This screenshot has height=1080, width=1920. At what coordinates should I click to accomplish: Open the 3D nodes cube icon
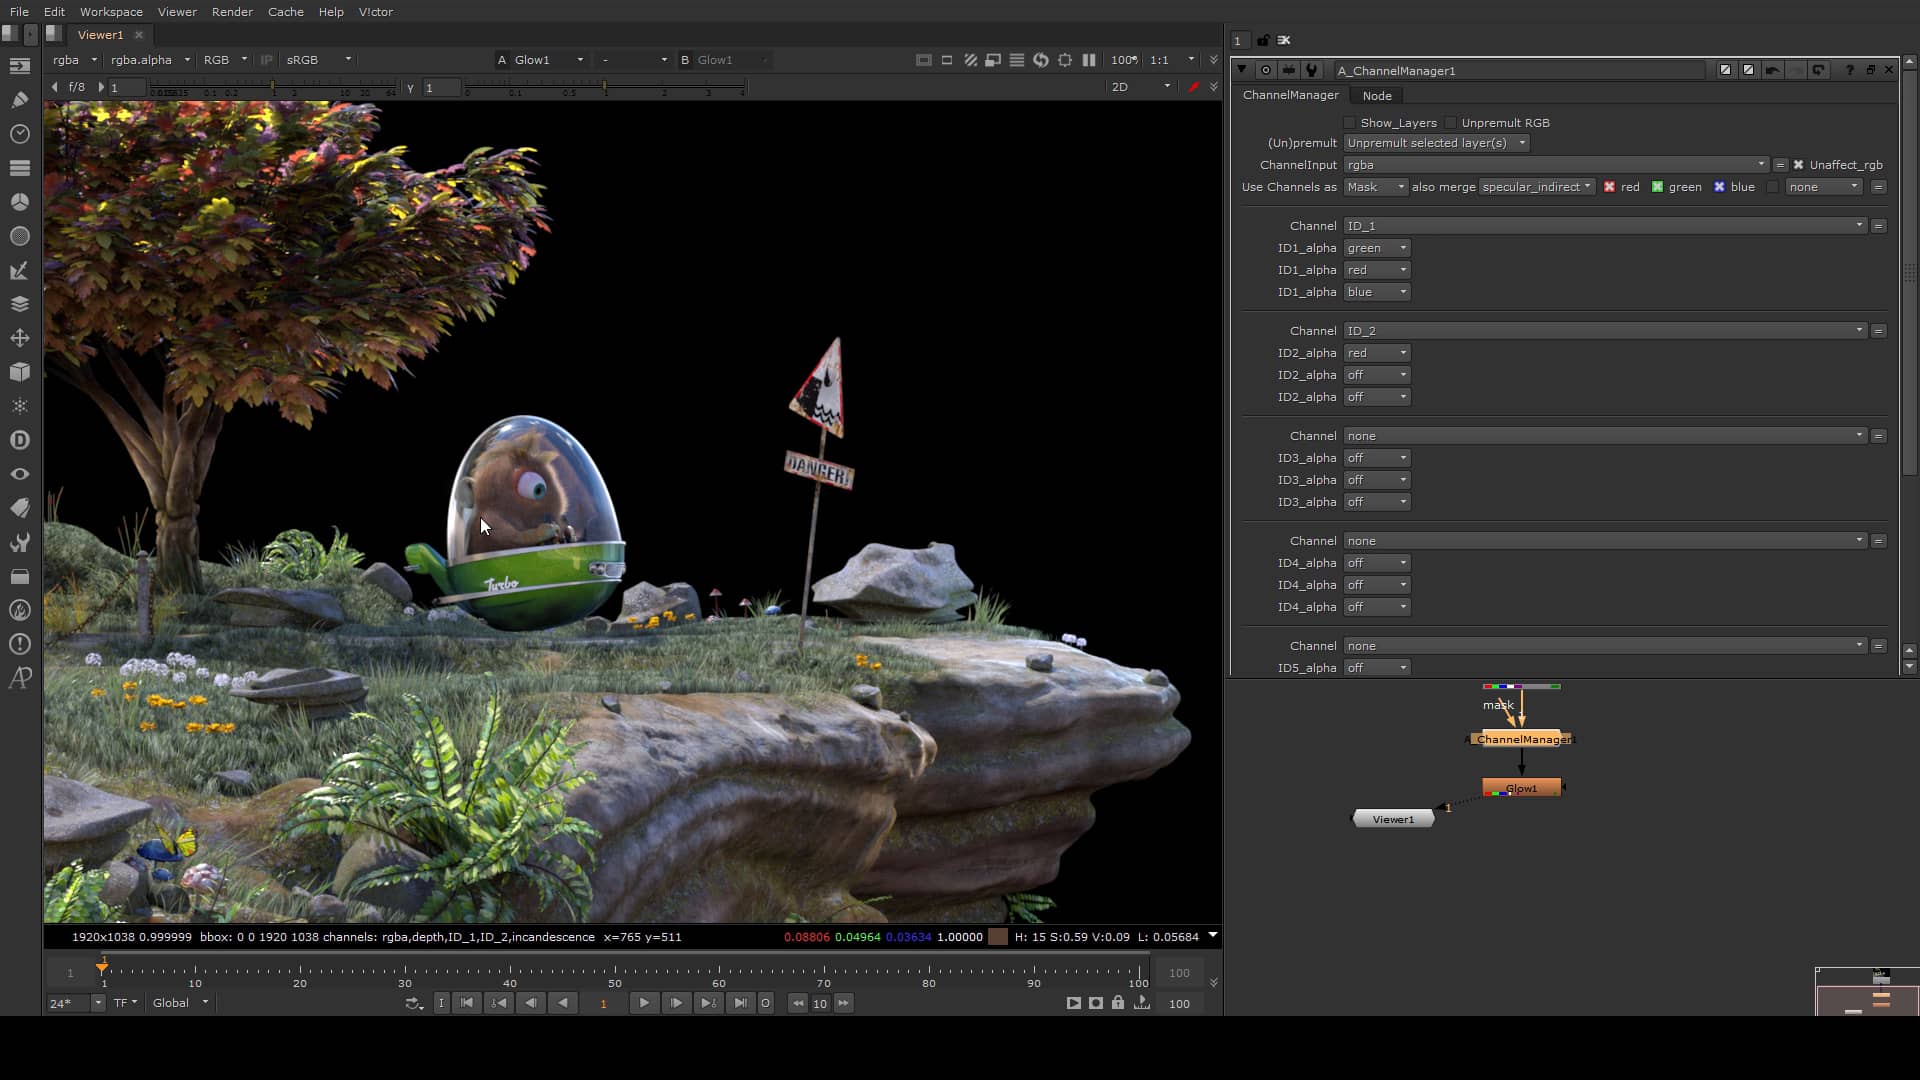click(x=20, y=372)
